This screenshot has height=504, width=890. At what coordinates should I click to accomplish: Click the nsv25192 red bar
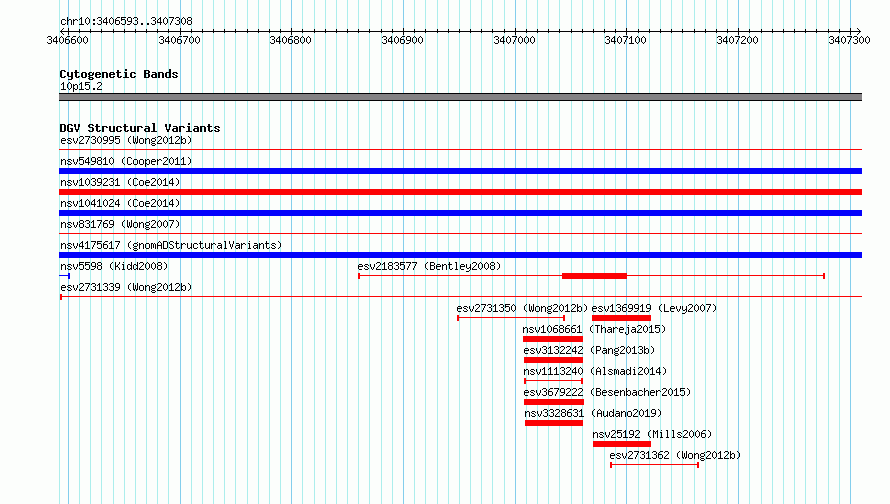622,444
